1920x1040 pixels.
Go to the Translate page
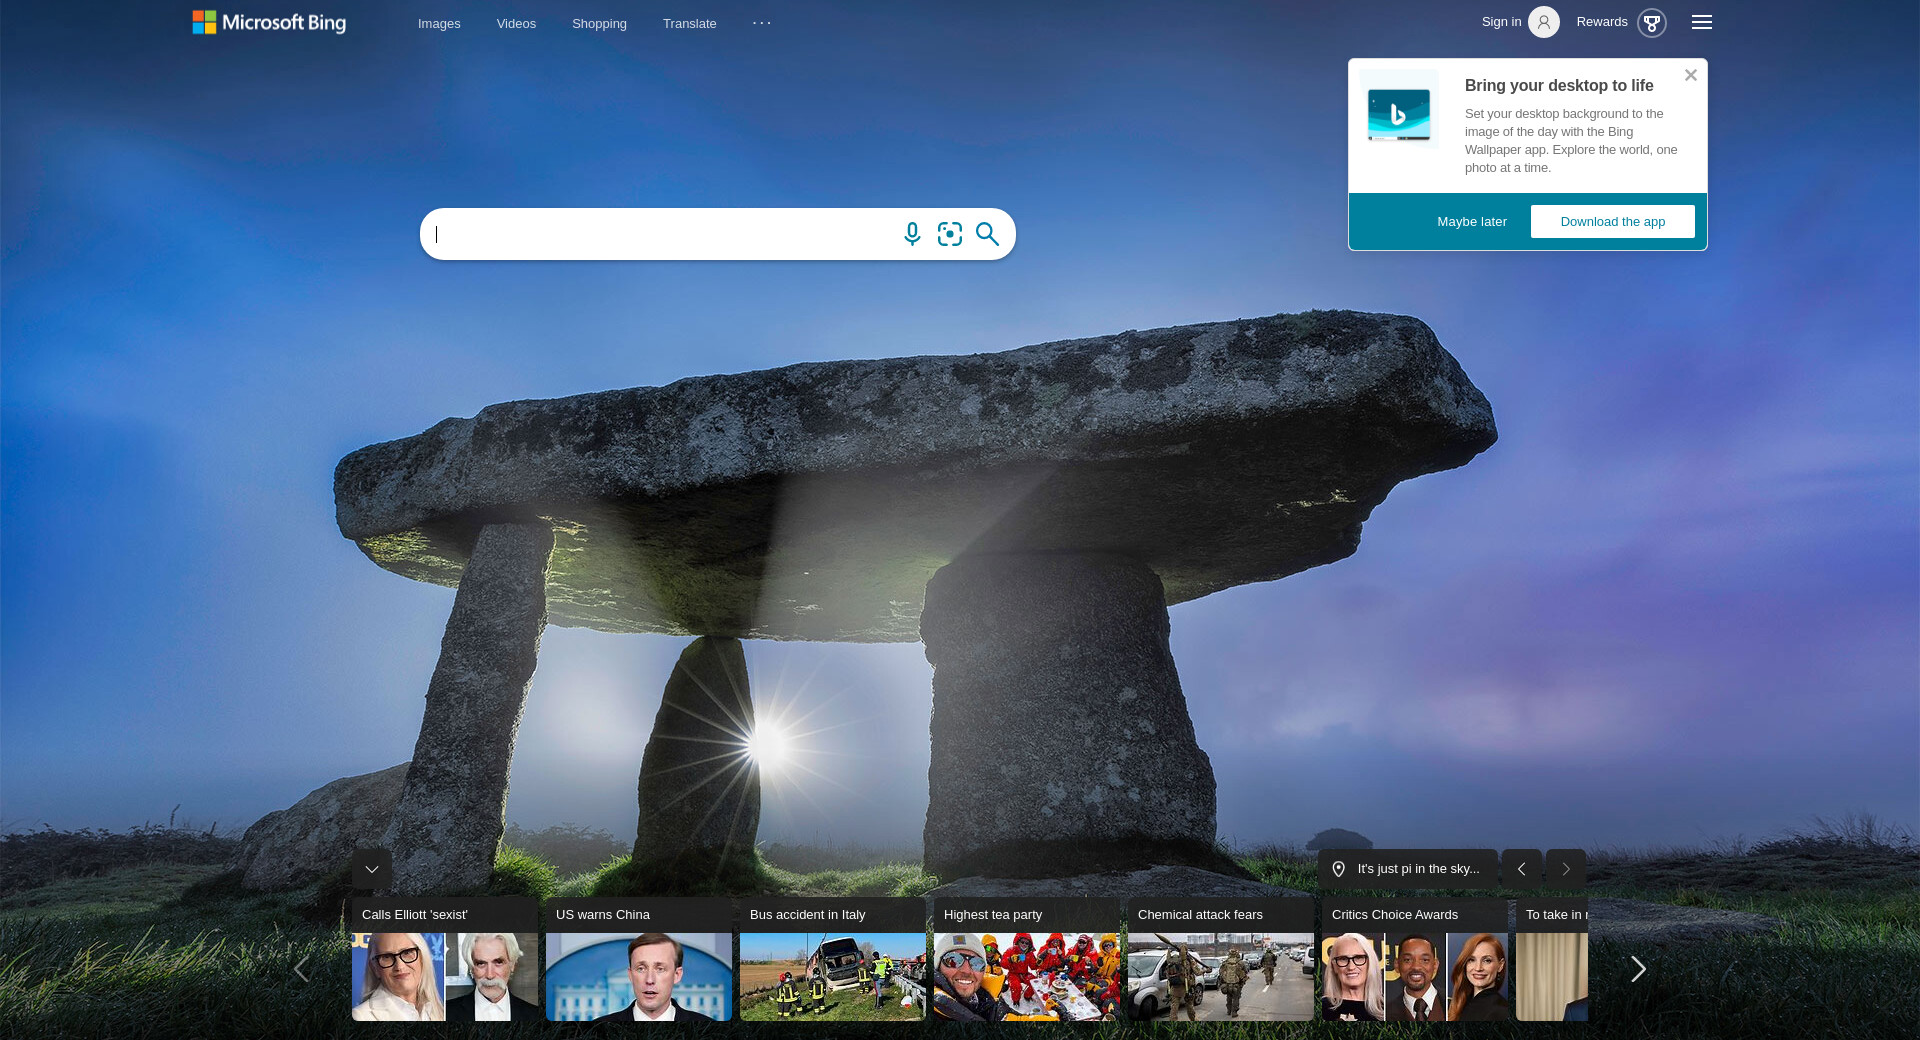[689, 23]
